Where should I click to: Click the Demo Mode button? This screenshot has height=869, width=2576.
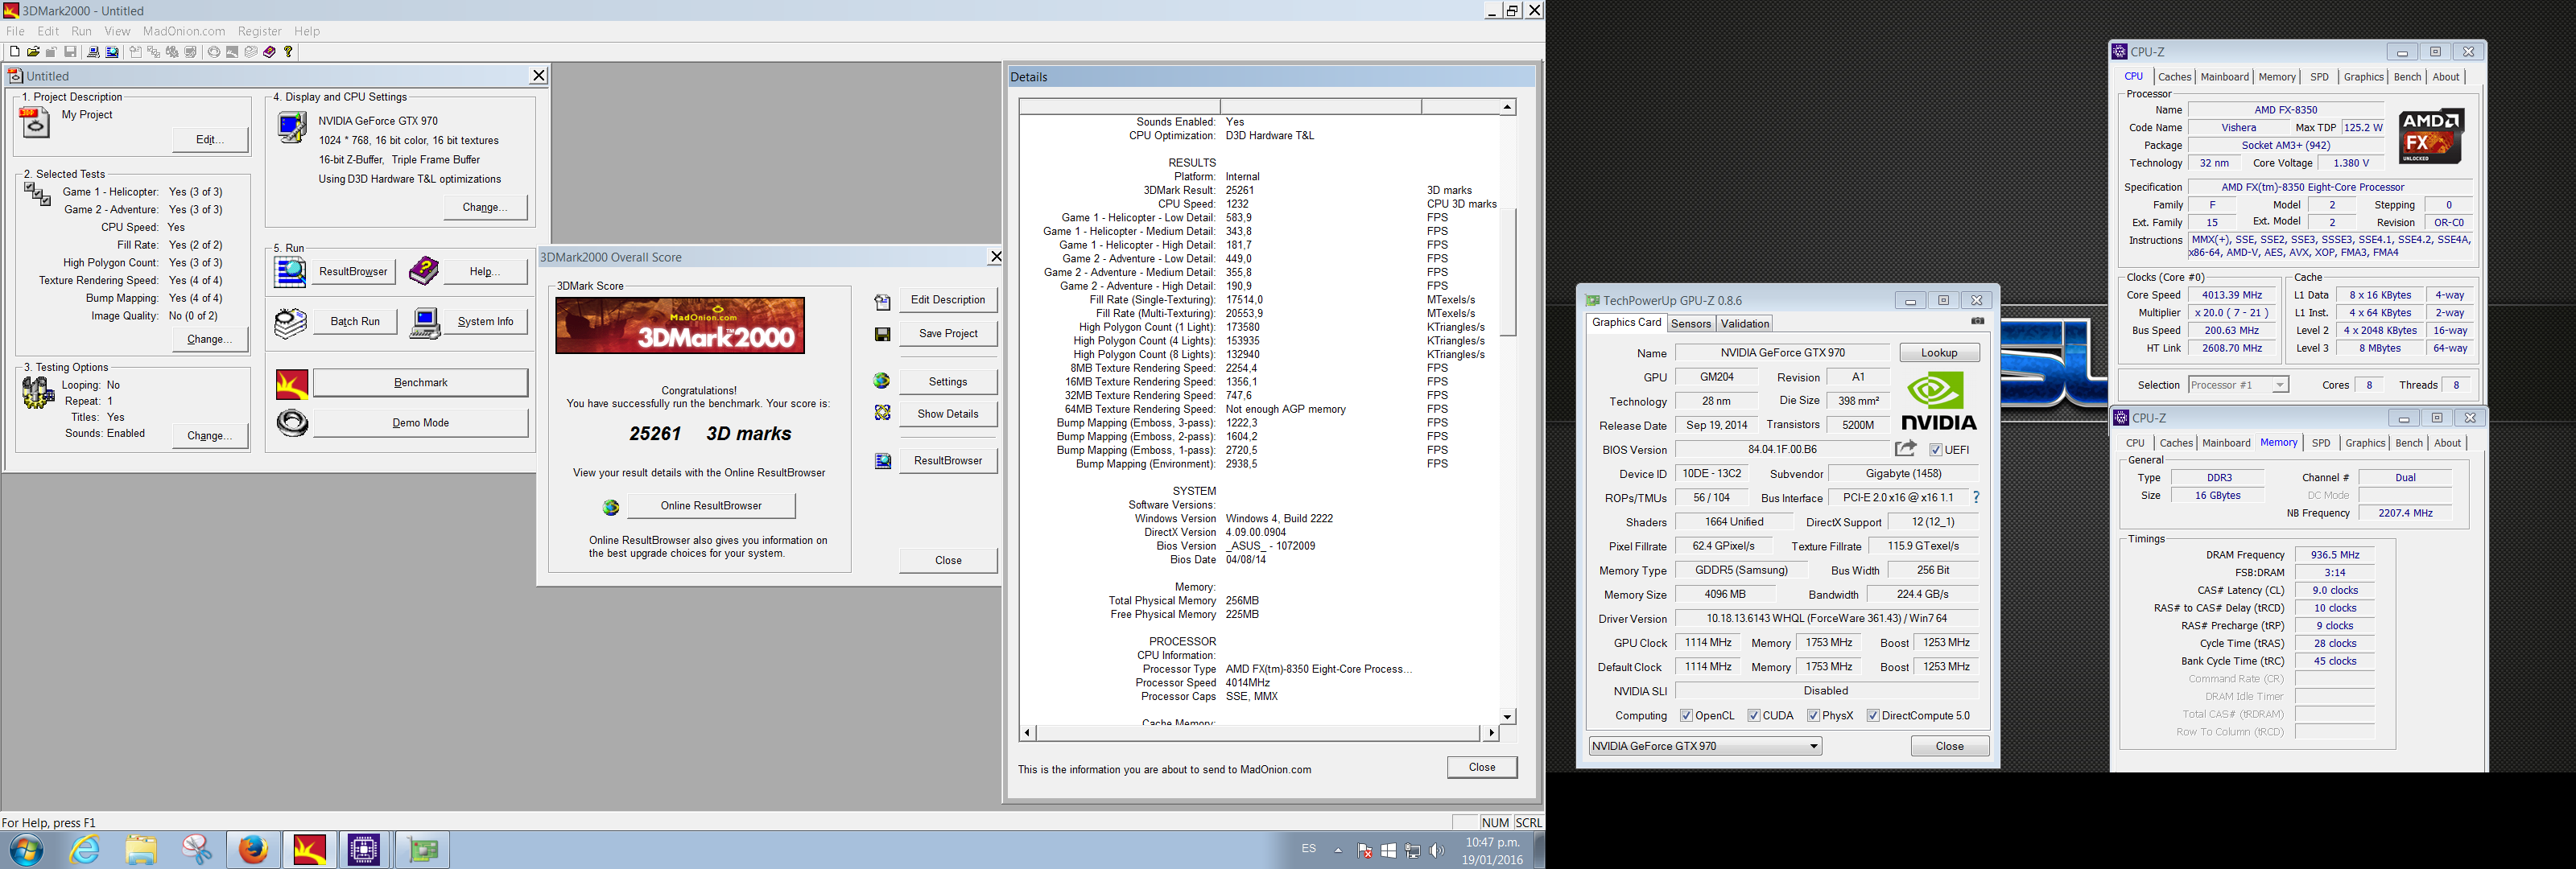421,423
